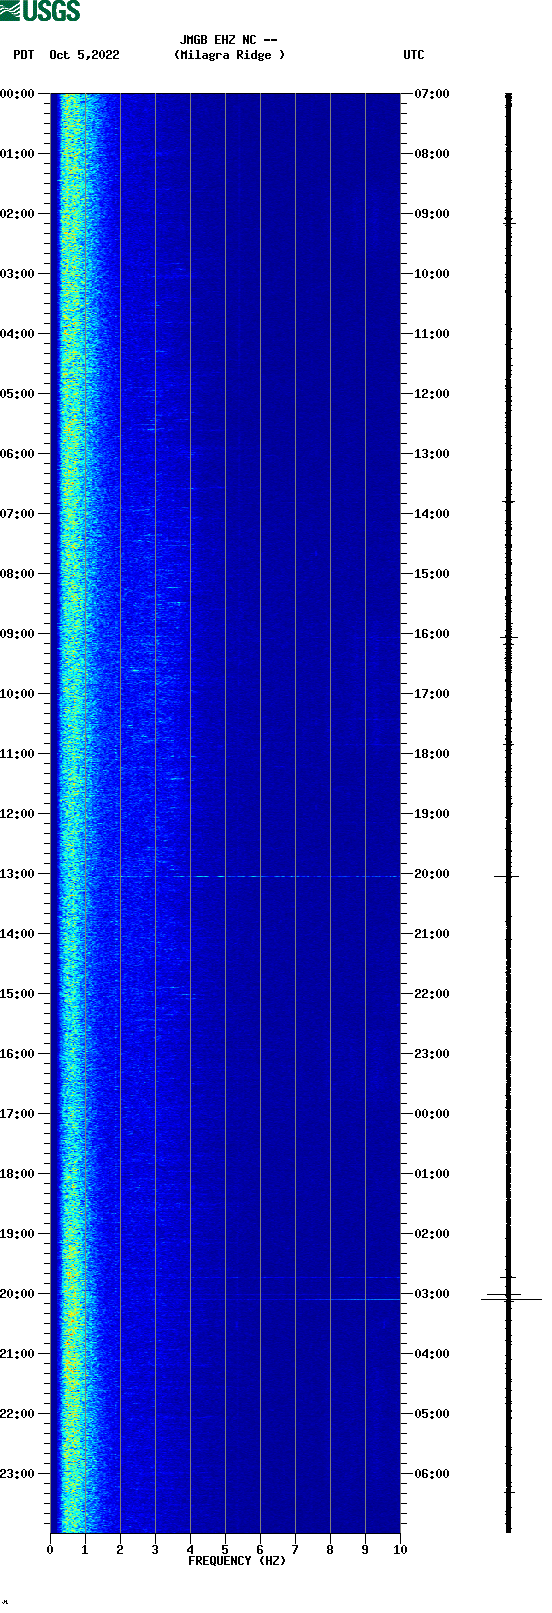This screenshot has height=1613, width=552.
Task: Click the 13:00 PDT time label
Action: [18, 874]
